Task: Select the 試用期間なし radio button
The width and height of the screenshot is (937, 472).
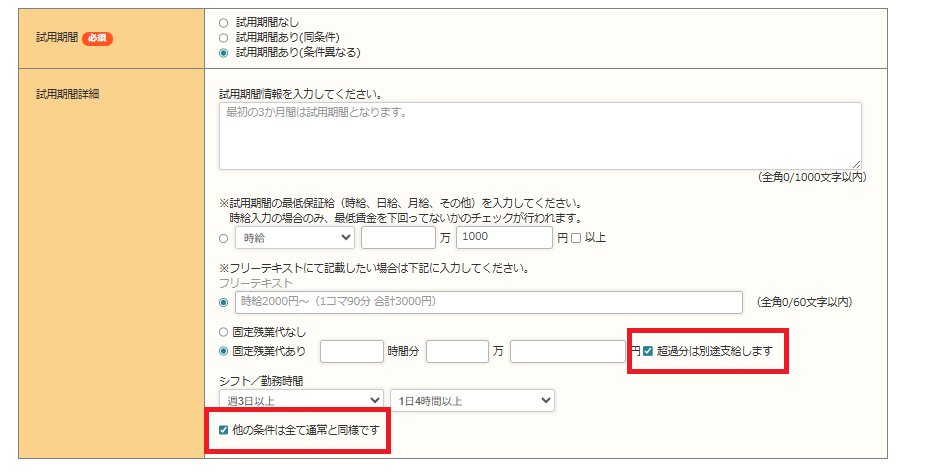Action: (223, 22)
